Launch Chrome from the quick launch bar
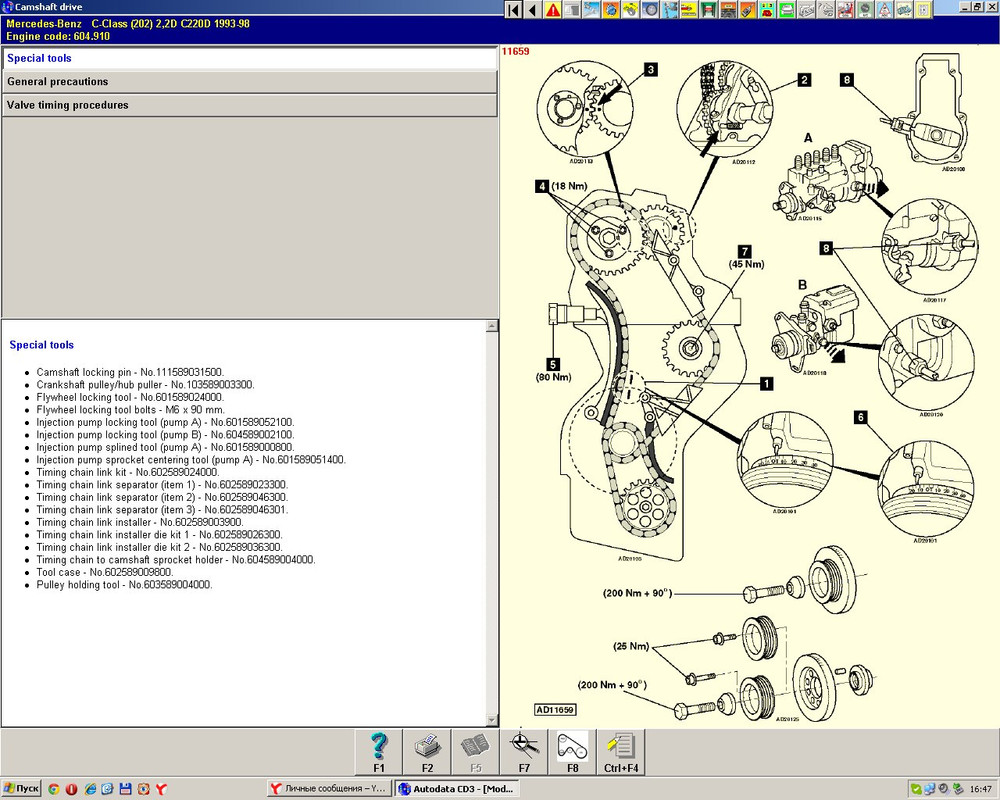The height and width of the screenshot is (800, 1000). click(x=54, y=789)
